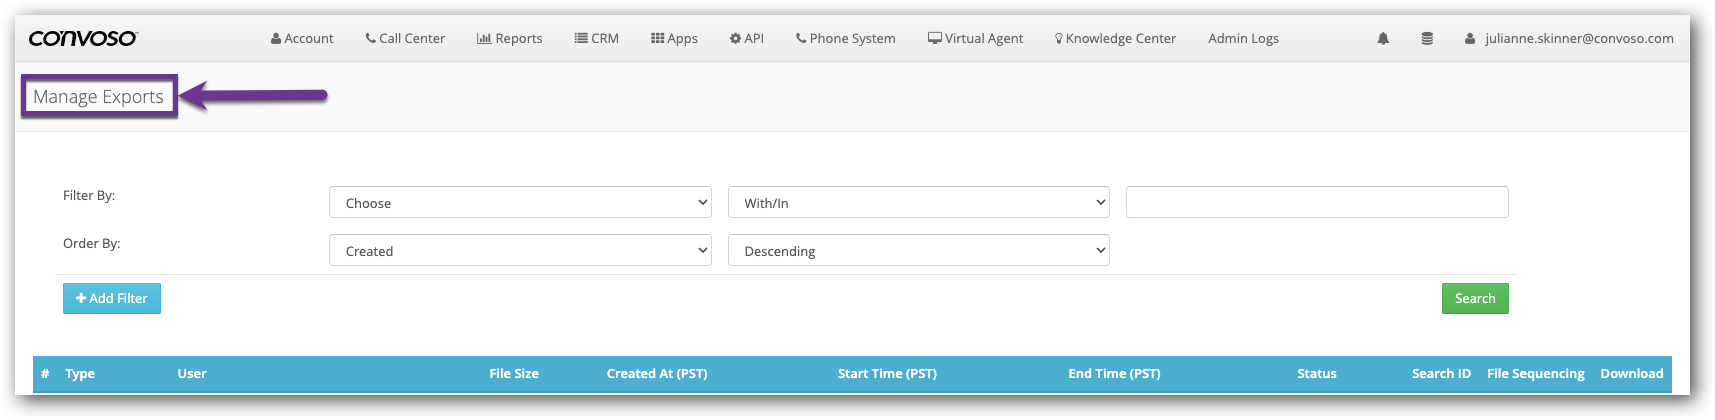This screenshot has width=1715, height=420.
Task: Click the Add Filter button
Action: (x=112, y=298)
